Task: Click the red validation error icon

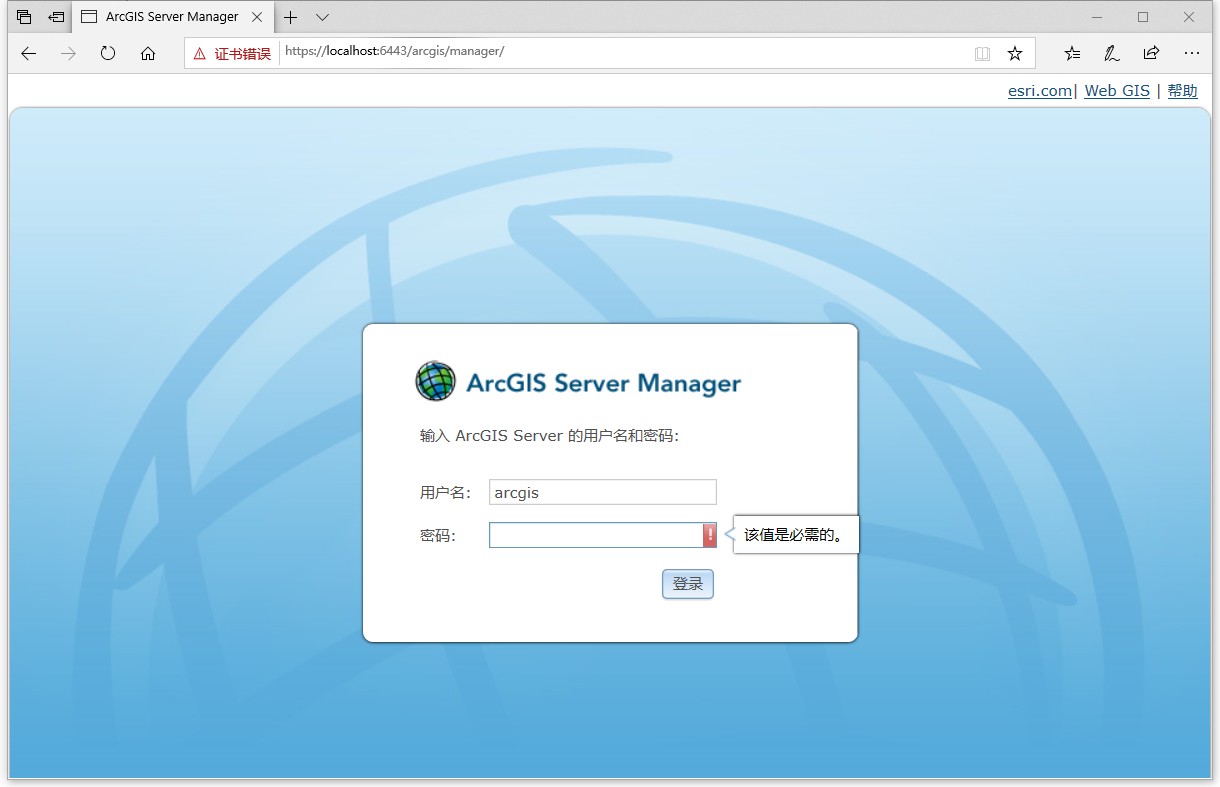Action: click(x=710, y=535)
